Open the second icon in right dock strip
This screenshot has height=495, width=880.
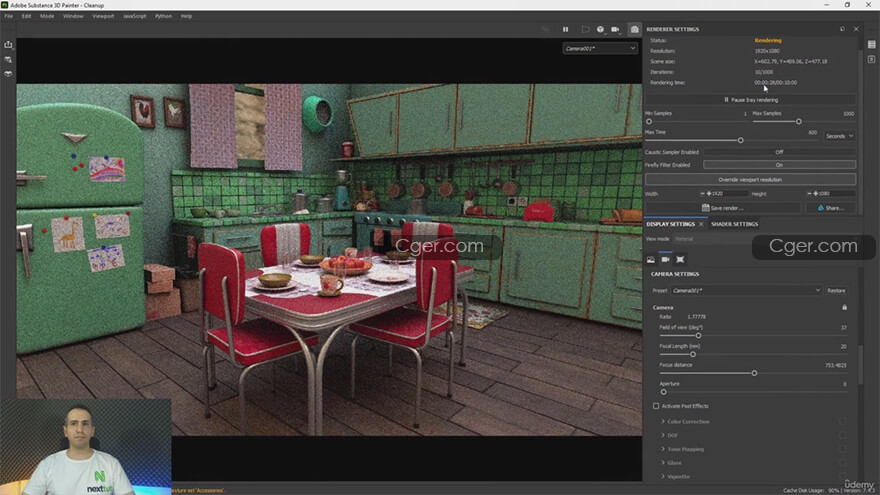(x=872, y=59)
